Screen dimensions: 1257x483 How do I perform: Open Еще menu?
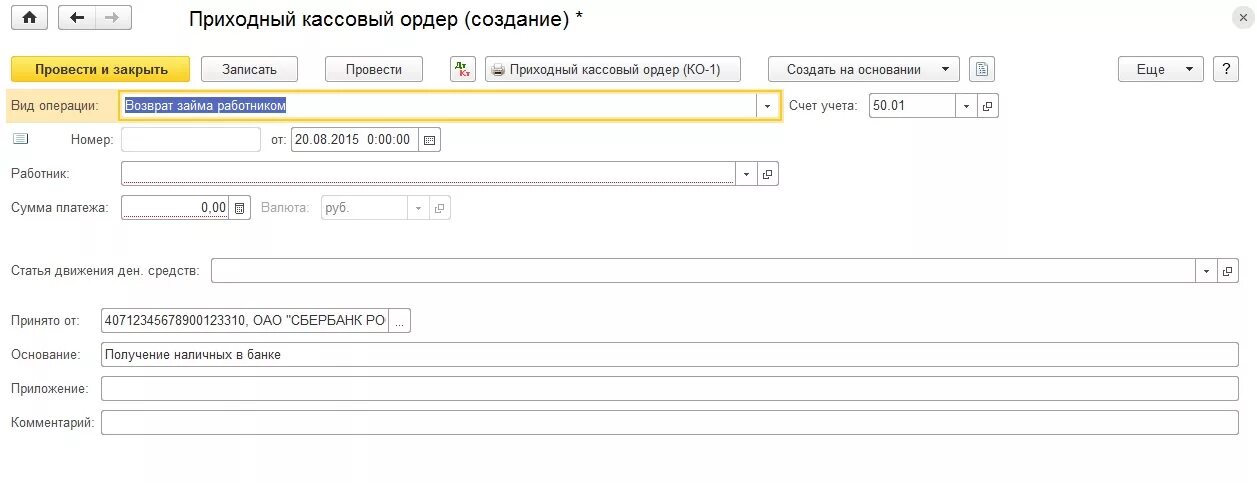(1160, 69)
